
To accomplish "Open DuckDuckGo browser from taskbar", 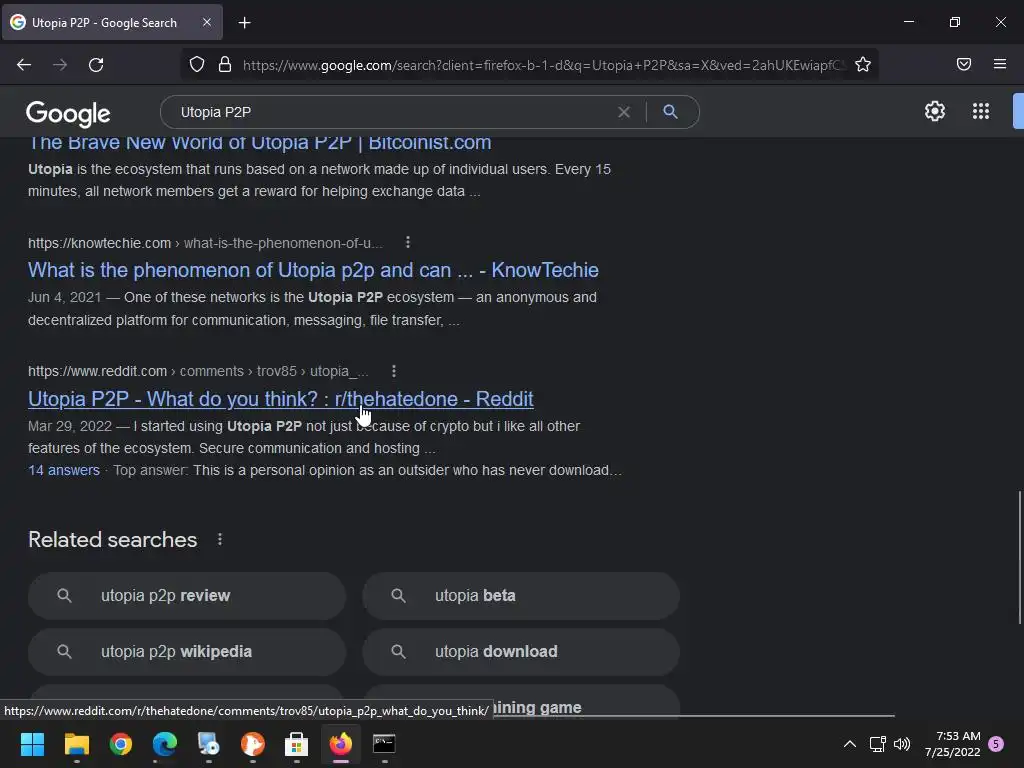I will [253, 744].
